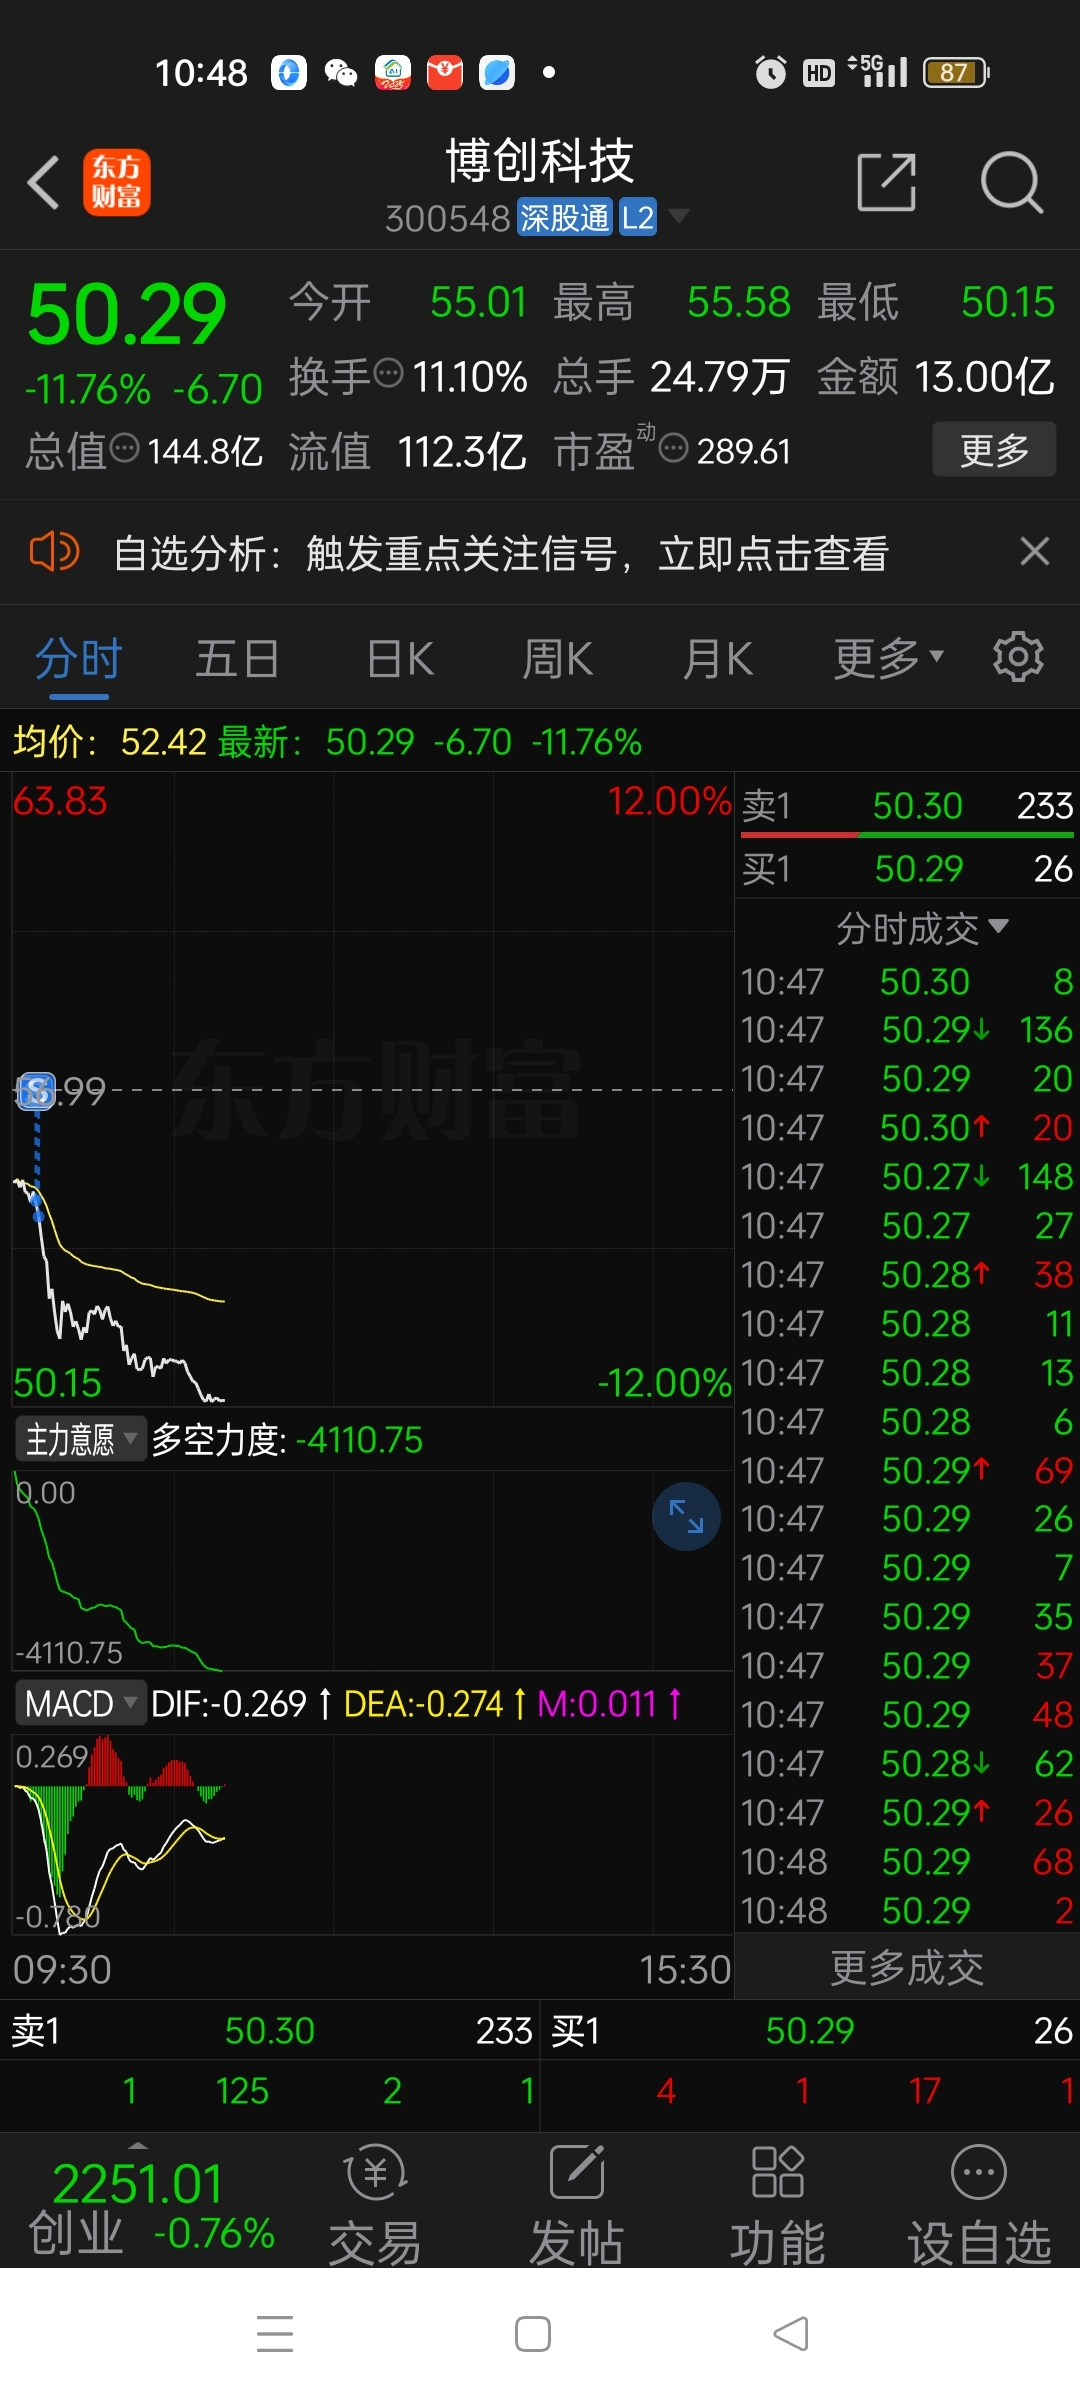Tap the 东方财富 app logo
This screenshot has height=2400, width=1080.
(116, 182)
